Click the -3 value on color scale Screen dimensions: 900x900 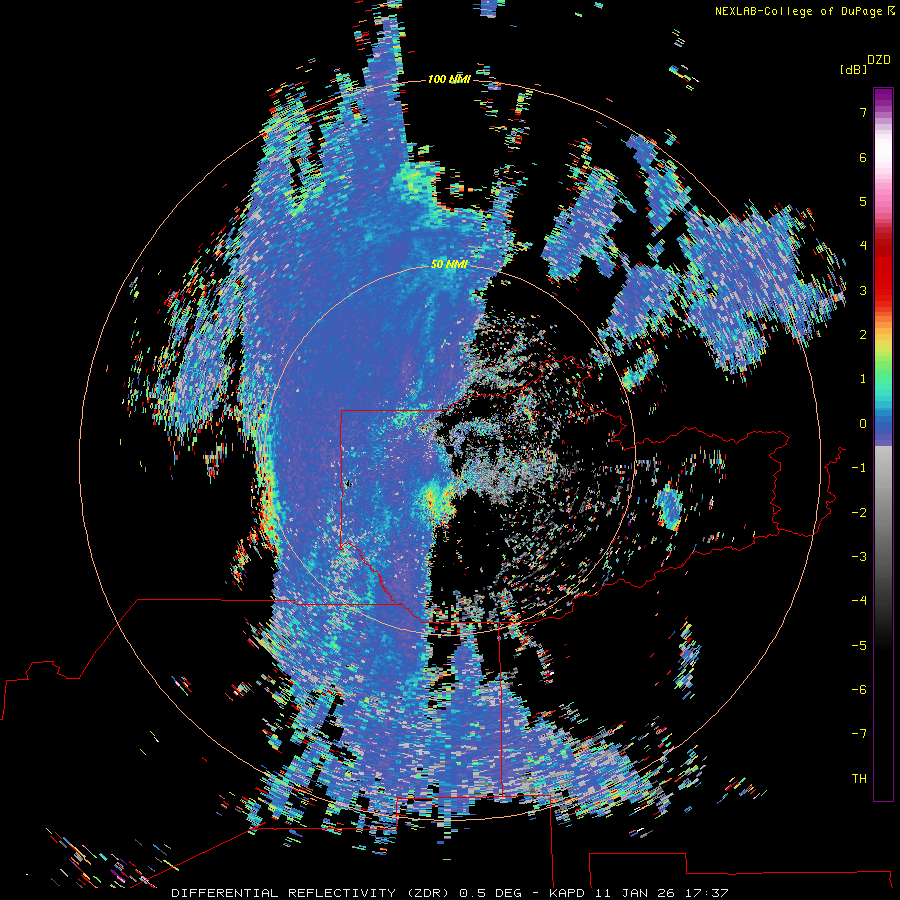point(859,557)
